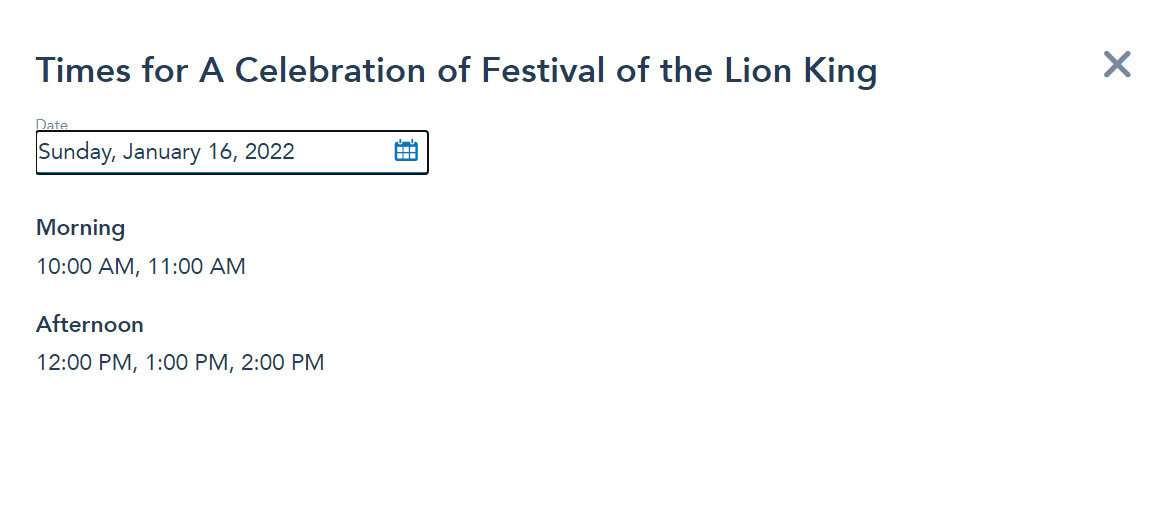Click the Afternoon section heading
The width and height of the screenshot is (1167, 506).
[90, 325]
